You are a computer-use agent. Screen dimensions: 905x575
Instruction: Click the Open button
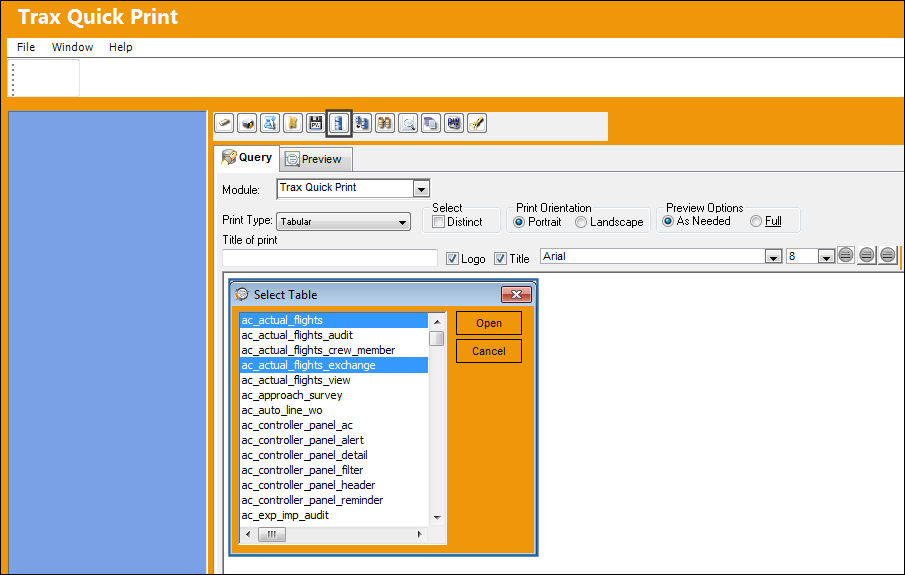(489, 323)
